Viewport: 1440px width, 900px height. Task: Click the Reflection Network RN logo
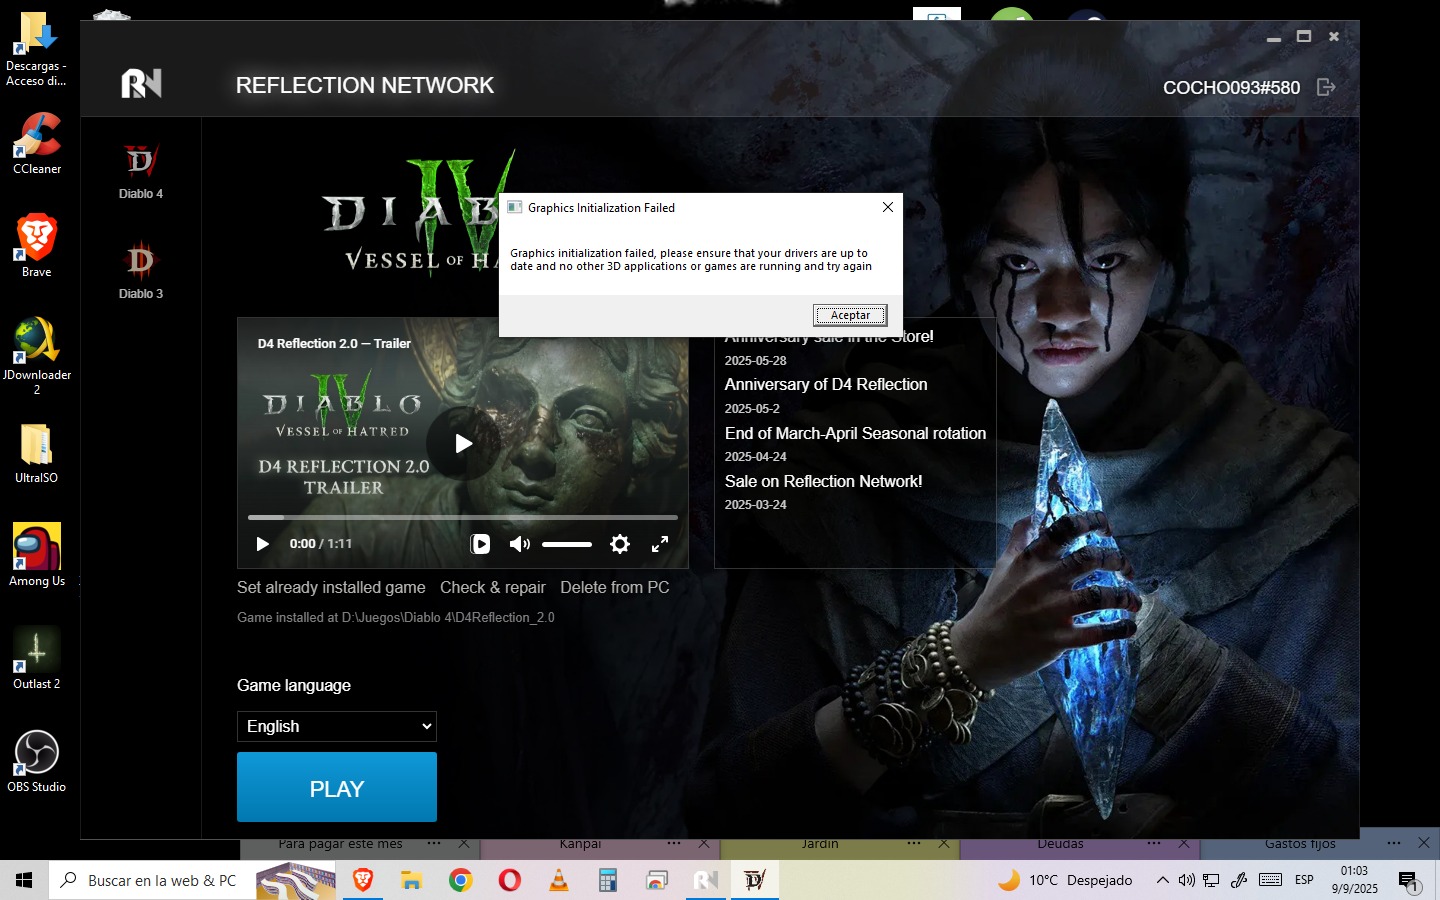pyautogui.click(x=141, y=84)
